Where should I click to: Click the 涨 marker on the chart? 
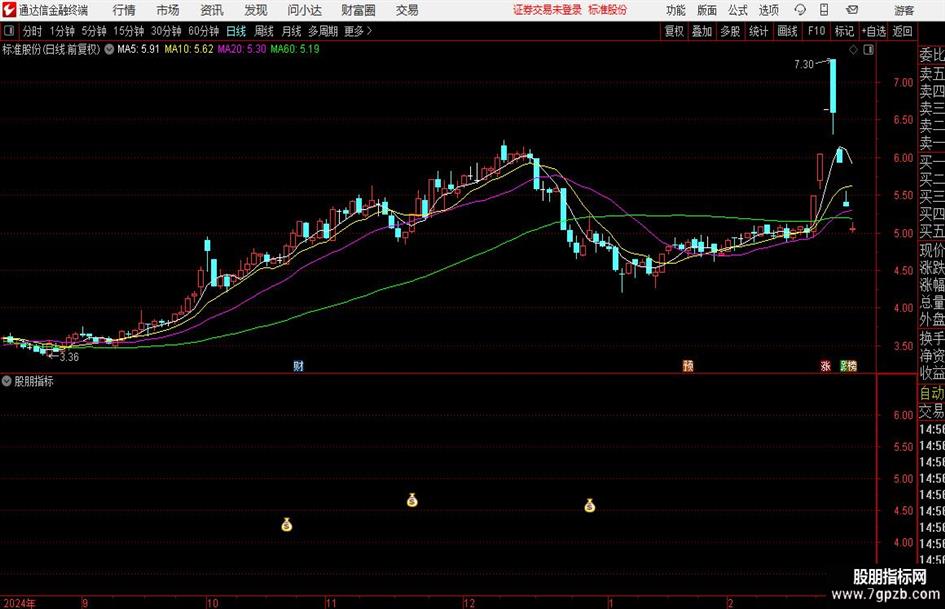(826, 365)
